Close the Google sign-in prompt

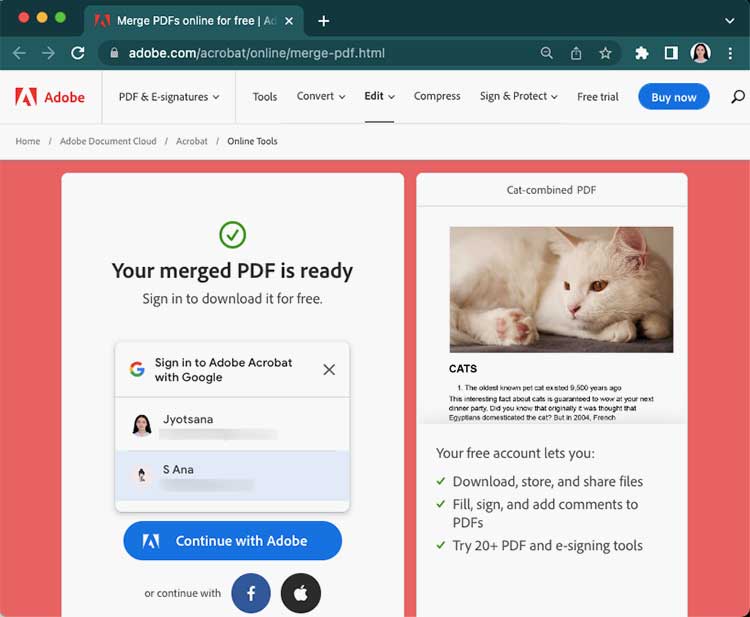(x=329, y=369)
